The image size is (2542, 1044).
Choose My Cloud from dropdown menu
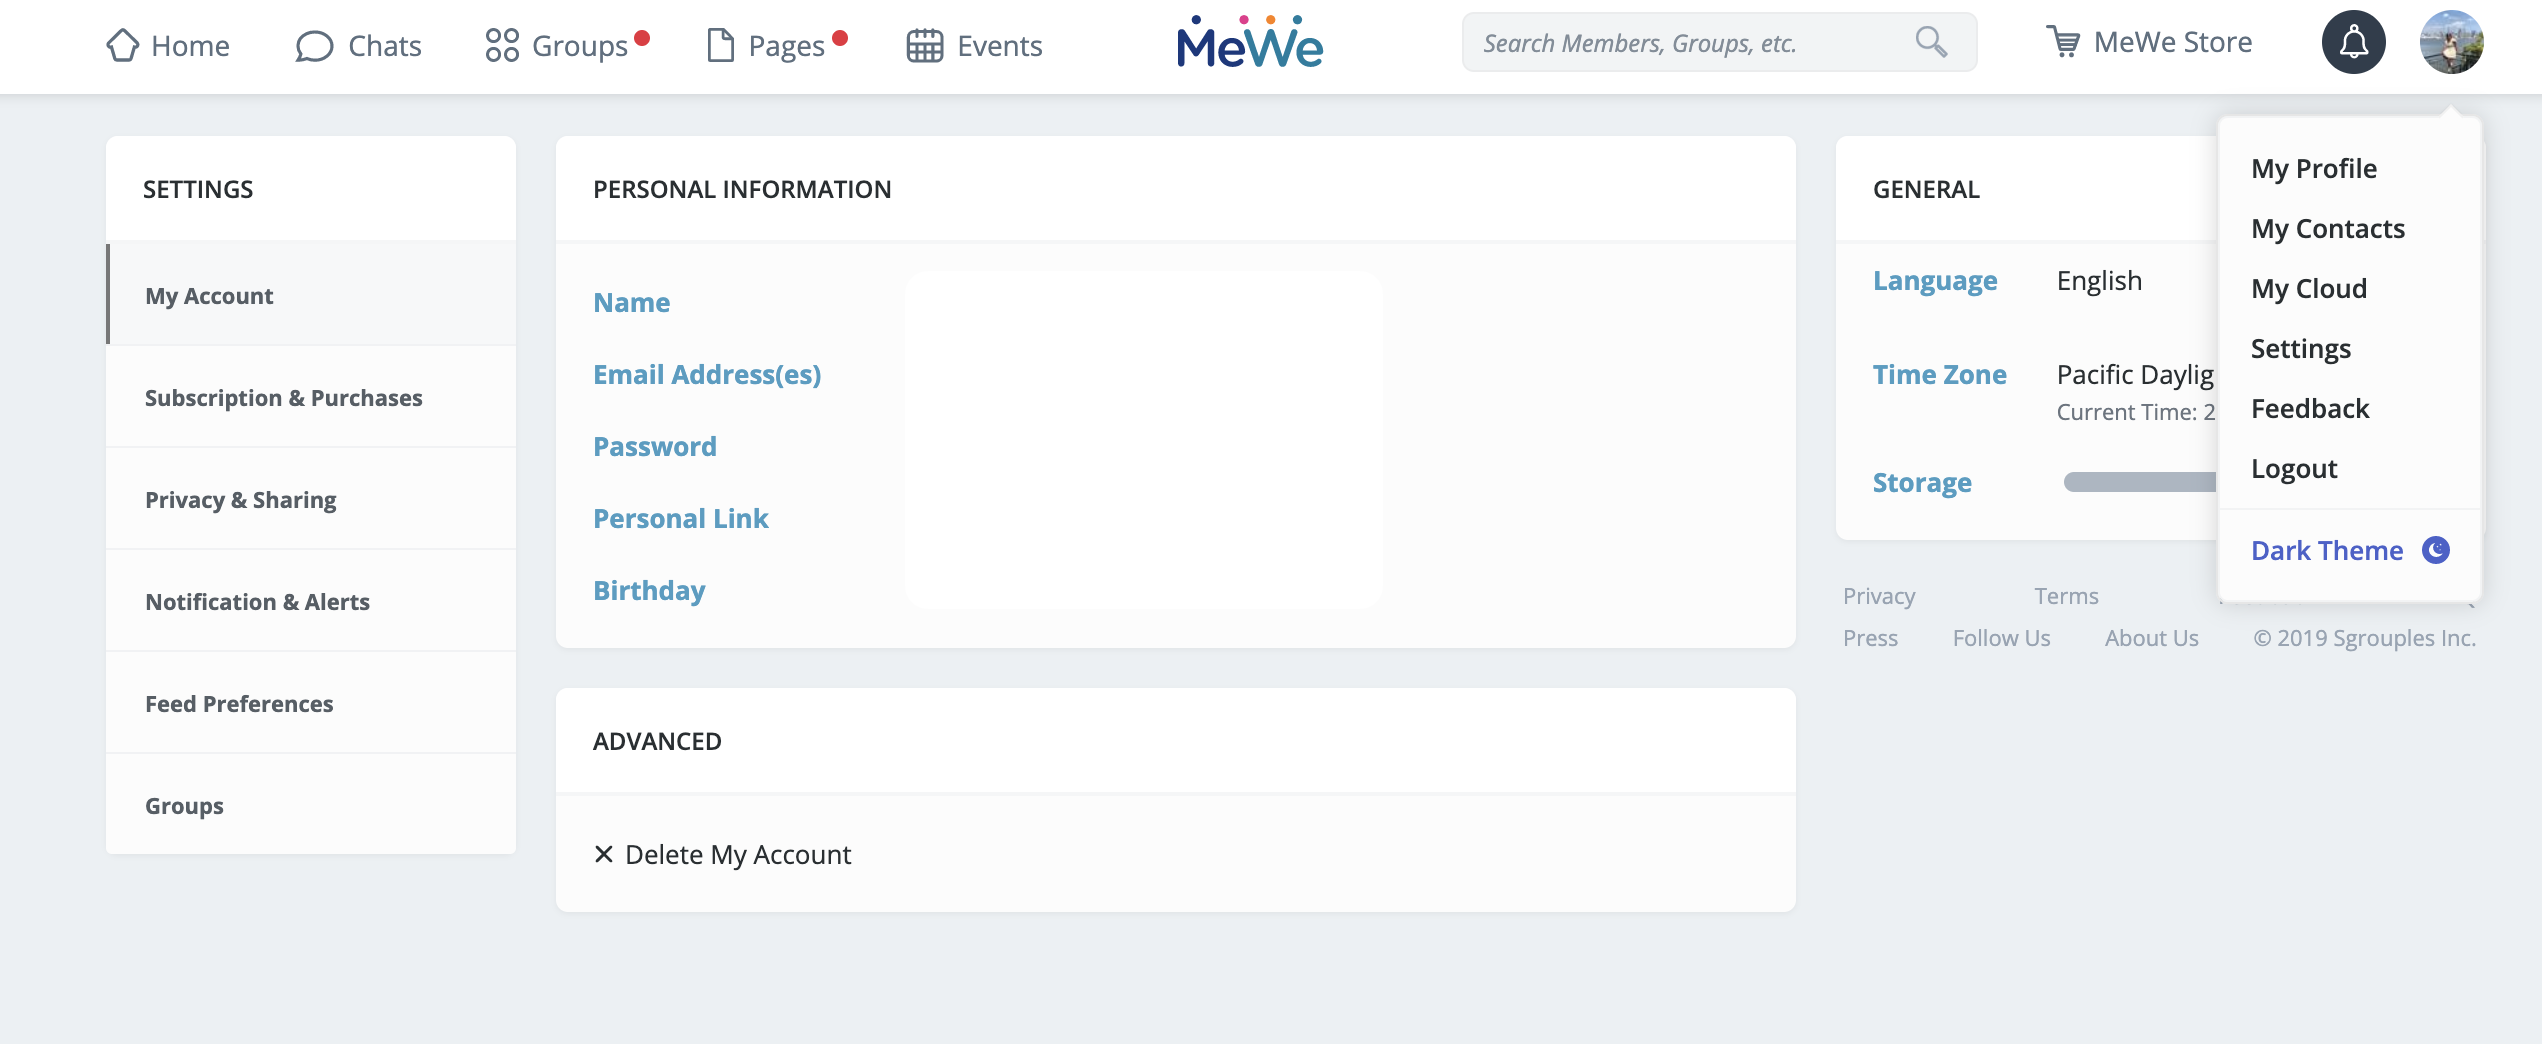[2309, 288]
